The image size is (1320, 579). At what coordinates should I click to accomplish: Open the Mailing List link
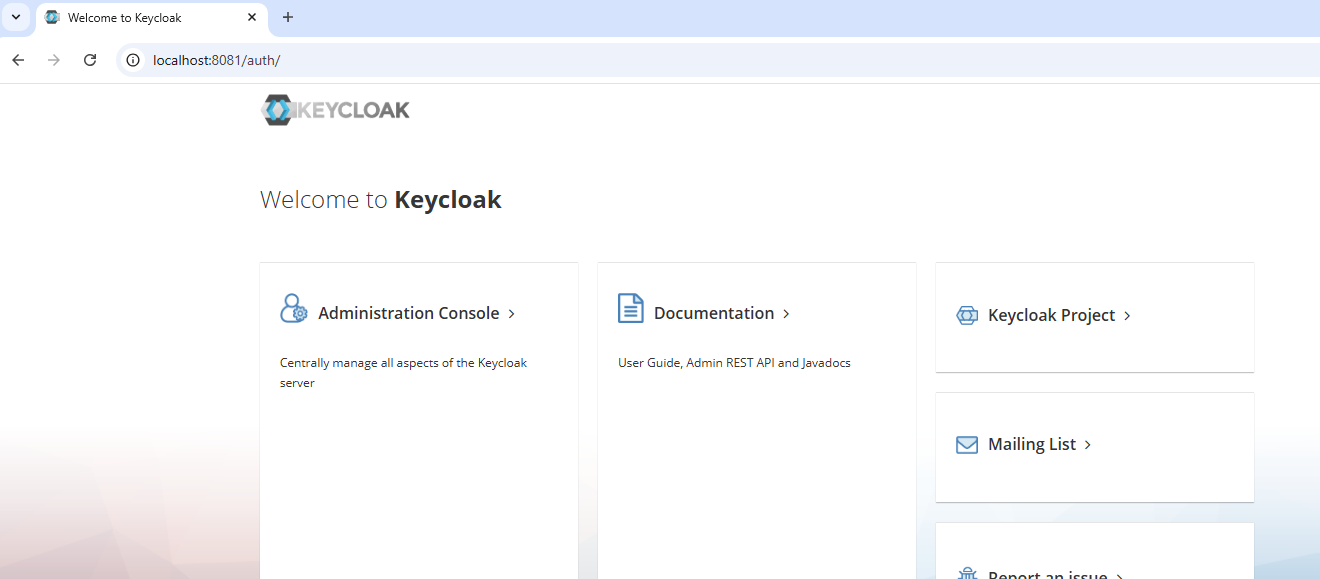[x=1031, y=444]
